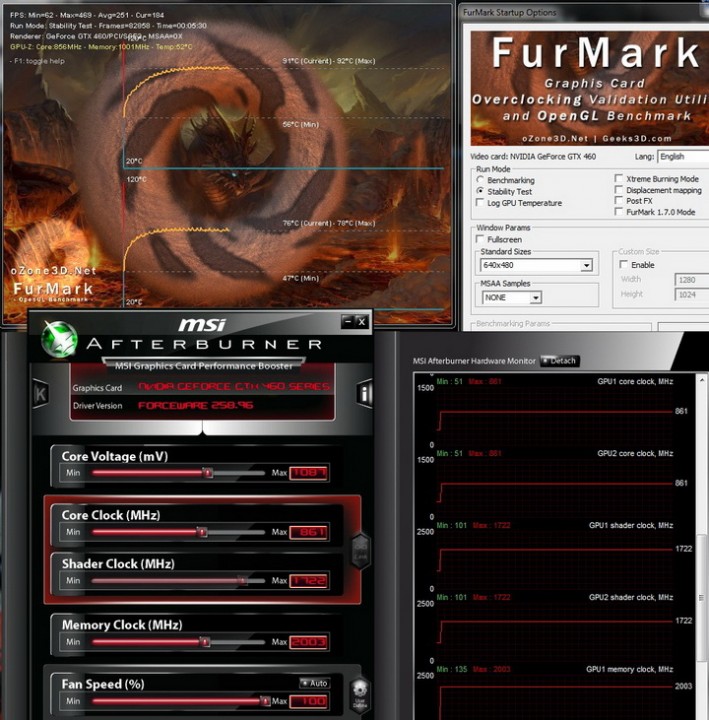
Task: Click the GPU2 shader clock graph
Action: click(x=555, y=626)
